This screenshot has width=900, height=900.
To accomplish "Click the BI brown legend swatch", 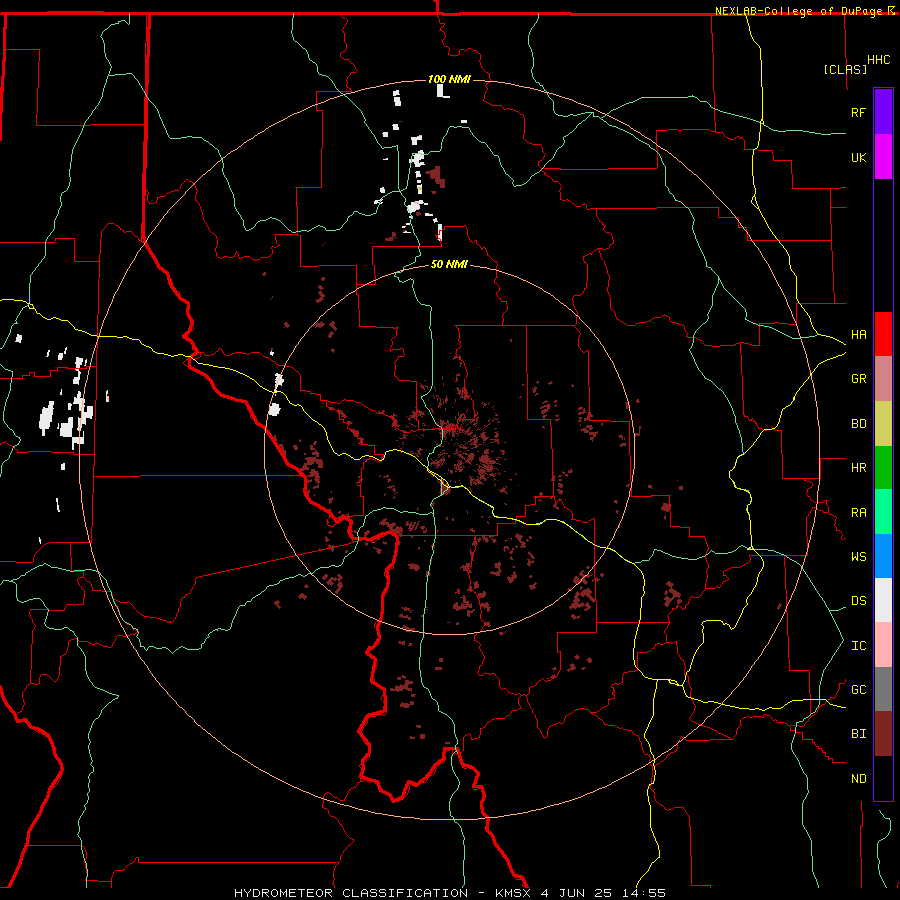I will point(883,734).
